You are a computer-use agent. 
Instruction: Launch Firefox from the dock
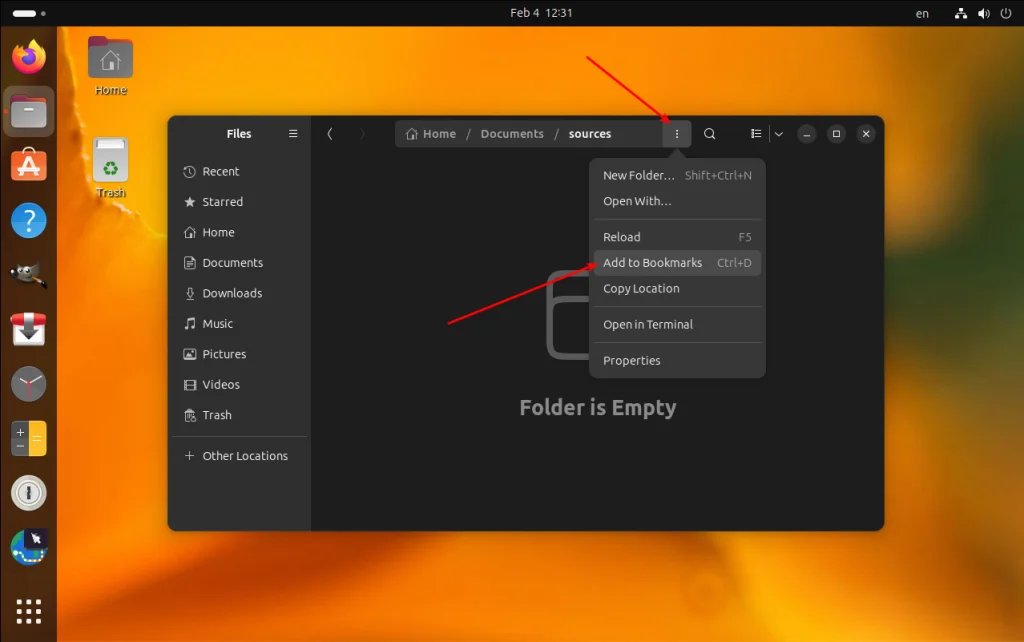coord(29,57)
